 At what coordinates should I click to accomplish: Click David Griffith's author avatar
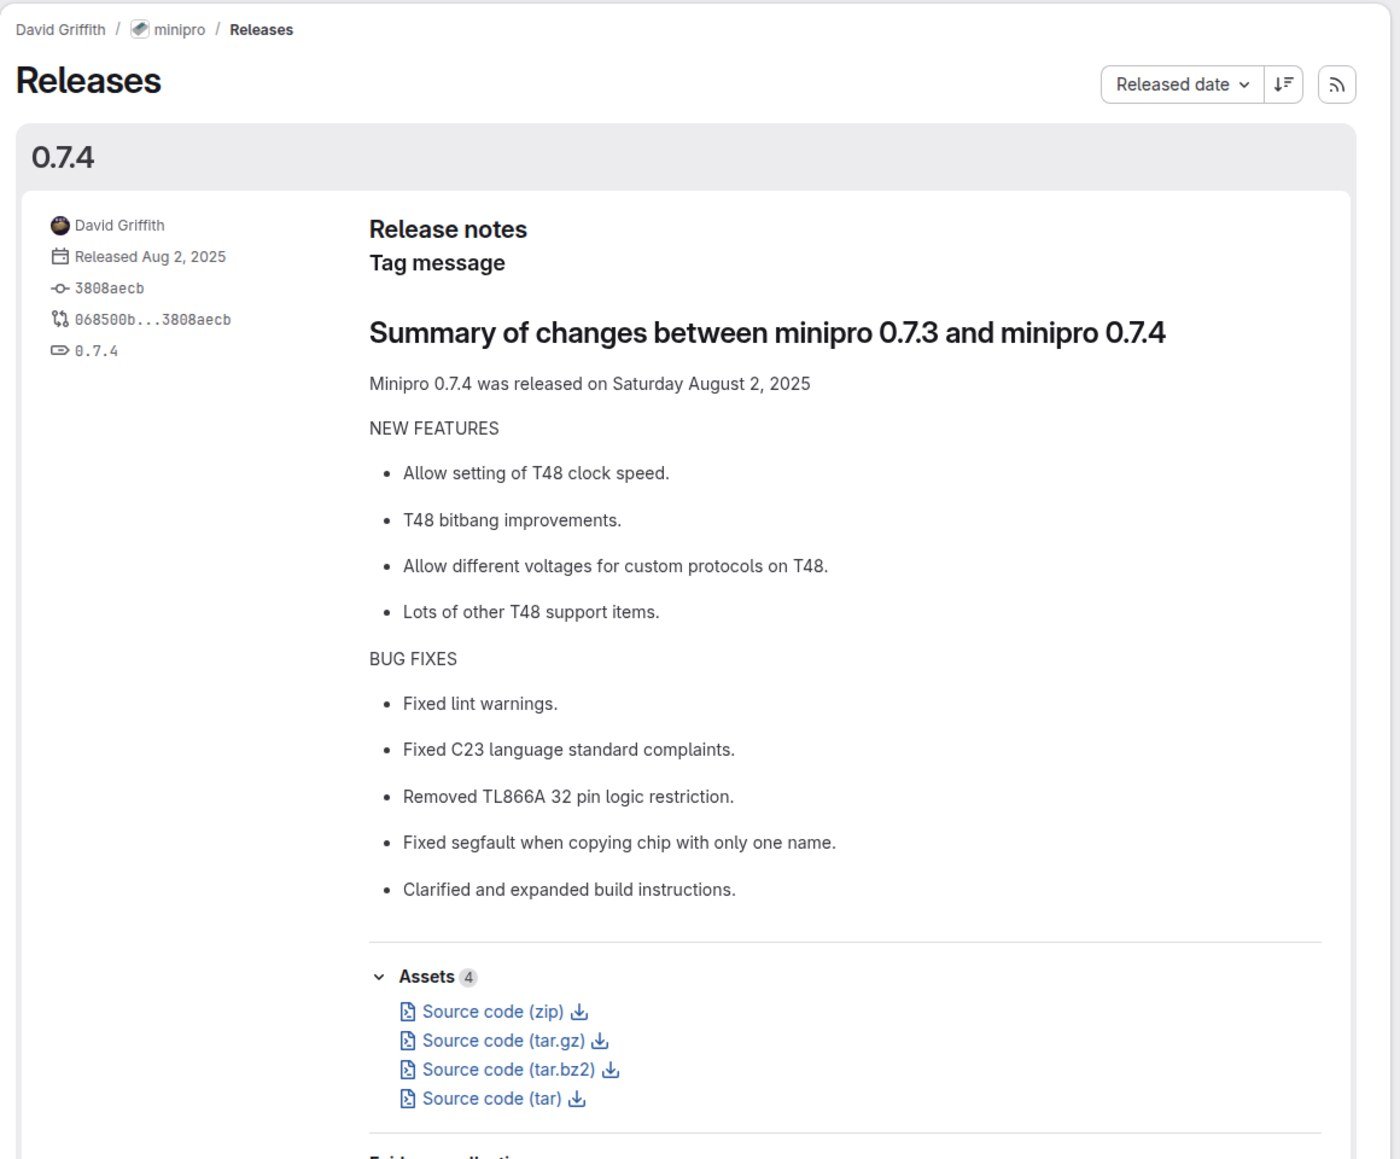click(x=60, y=225)
